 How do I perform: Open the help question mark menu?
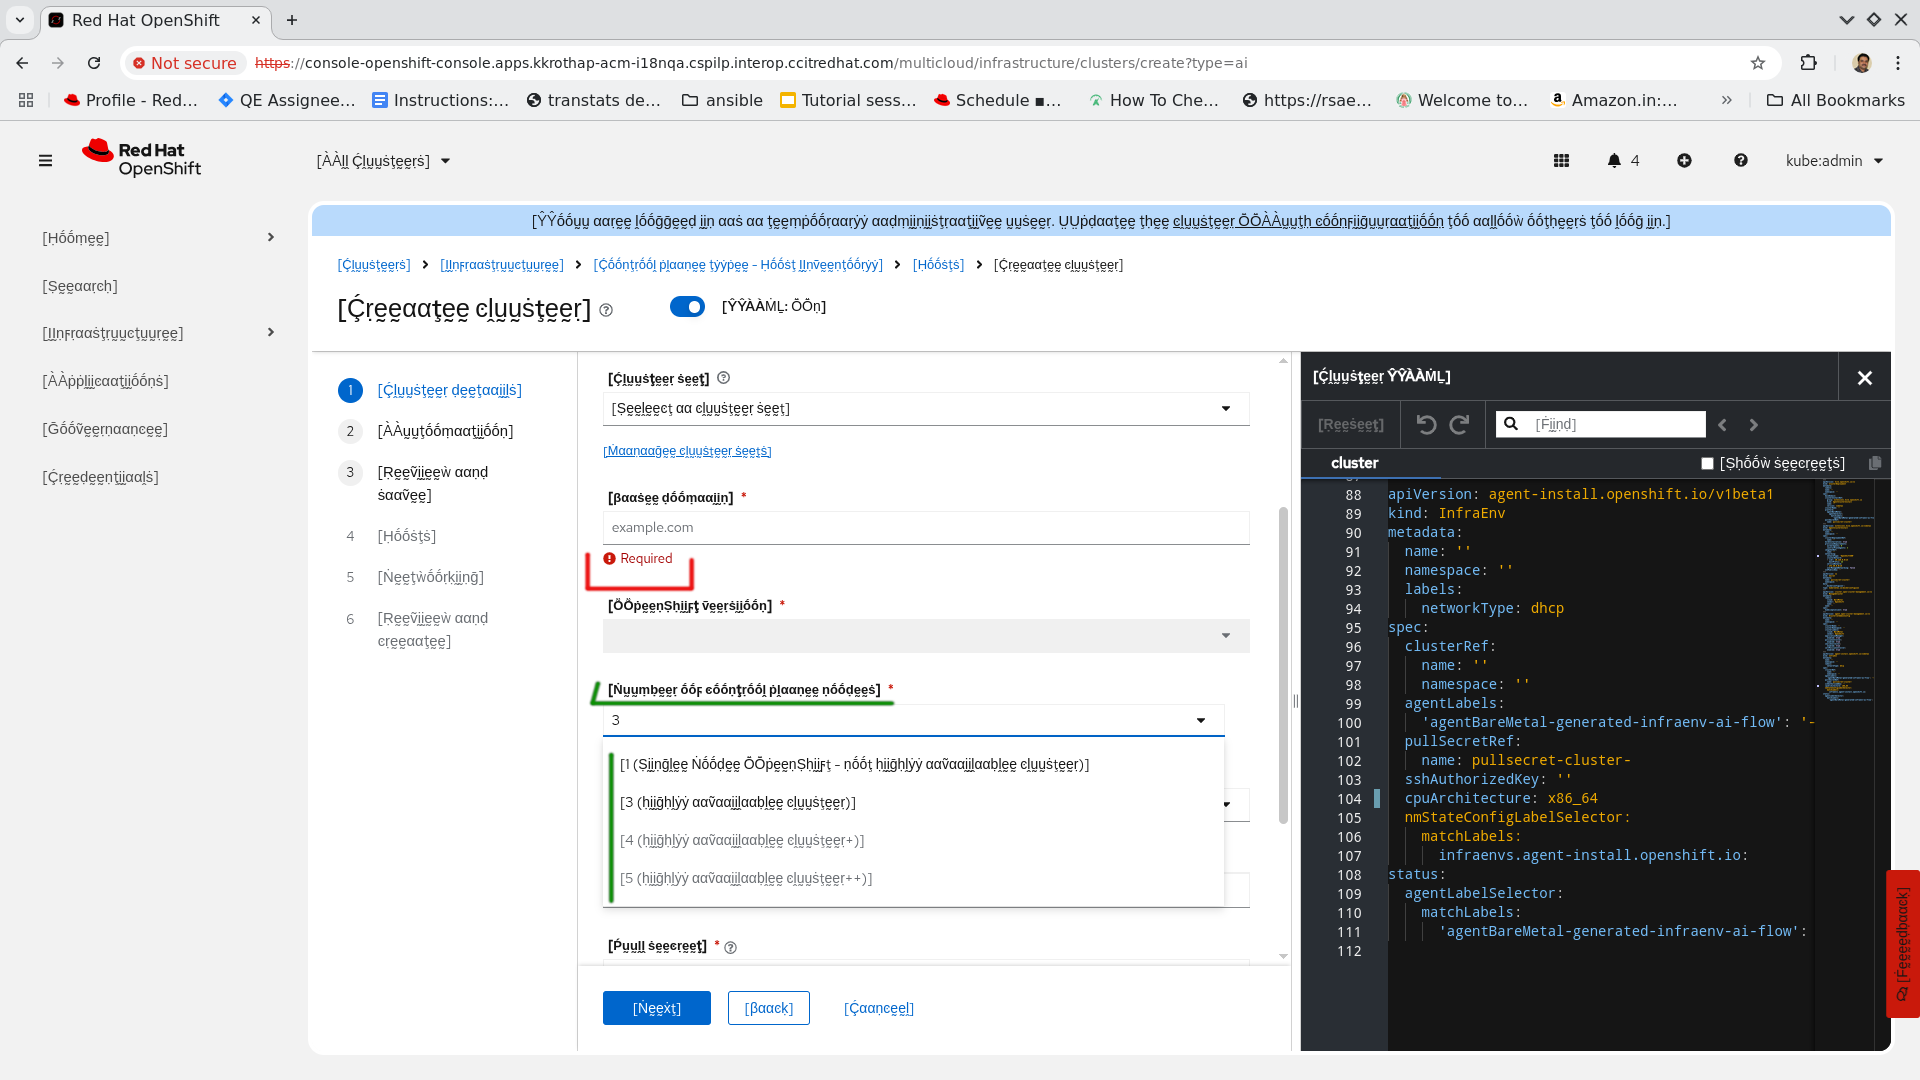click(1740, 161)
